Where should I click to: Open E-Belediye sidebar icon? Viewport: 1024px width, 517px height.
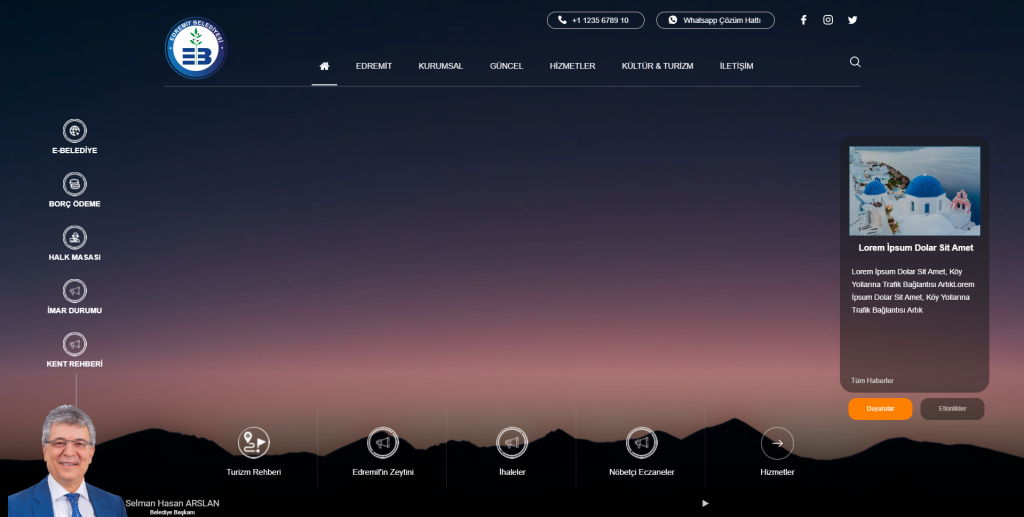(75, 131)
